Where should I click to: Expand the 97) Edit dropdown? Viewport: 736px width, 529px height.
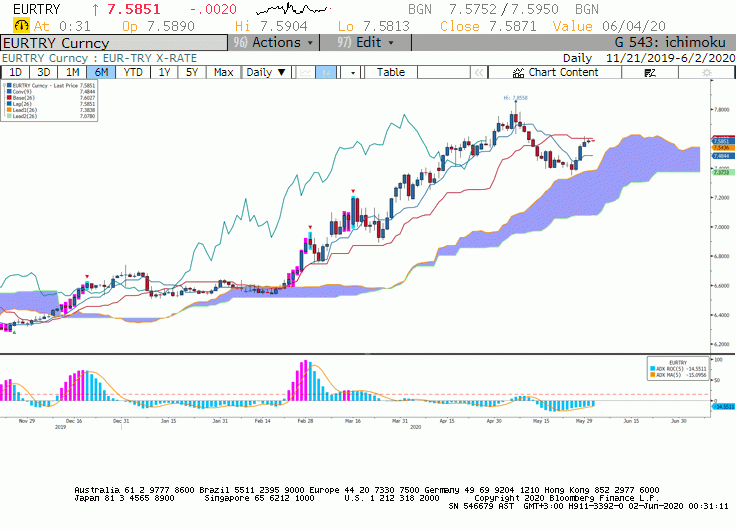coord(365,43)
